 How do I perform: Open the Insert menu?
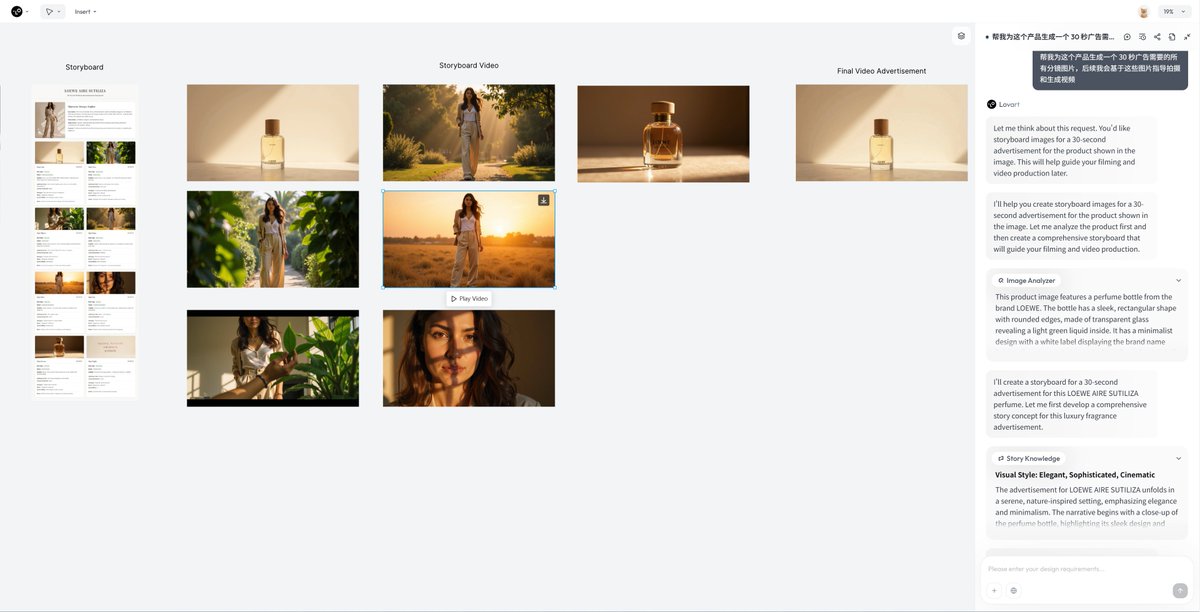coord(85,12)
